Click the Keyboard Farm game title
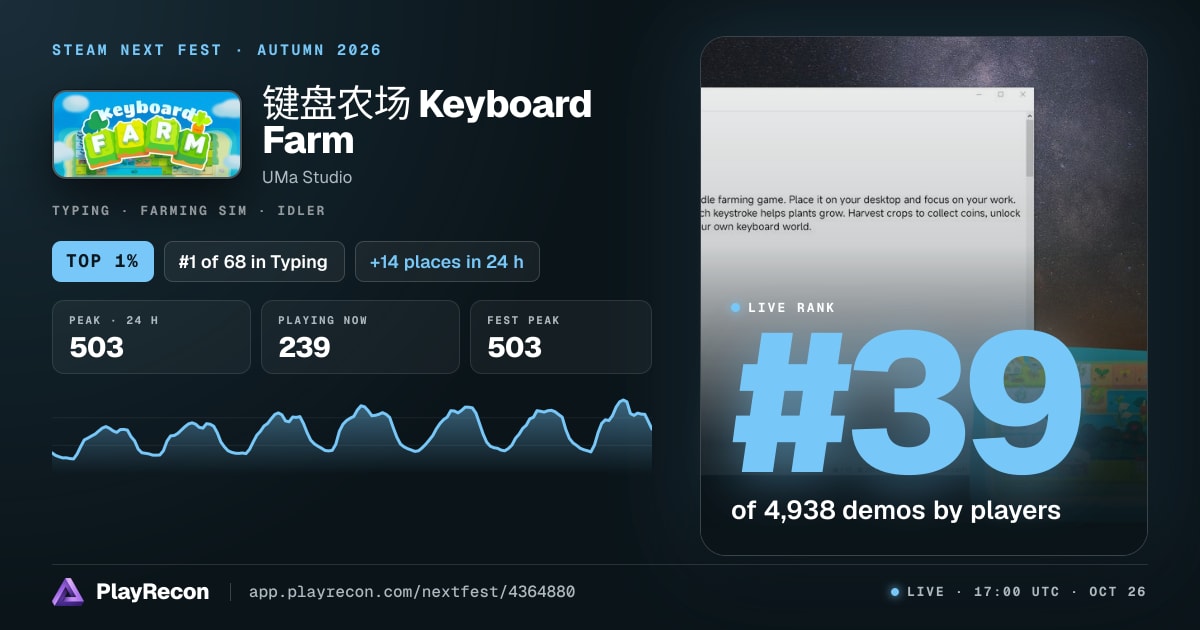This screenshot has width=1200, height=630. tap(427, 121)
